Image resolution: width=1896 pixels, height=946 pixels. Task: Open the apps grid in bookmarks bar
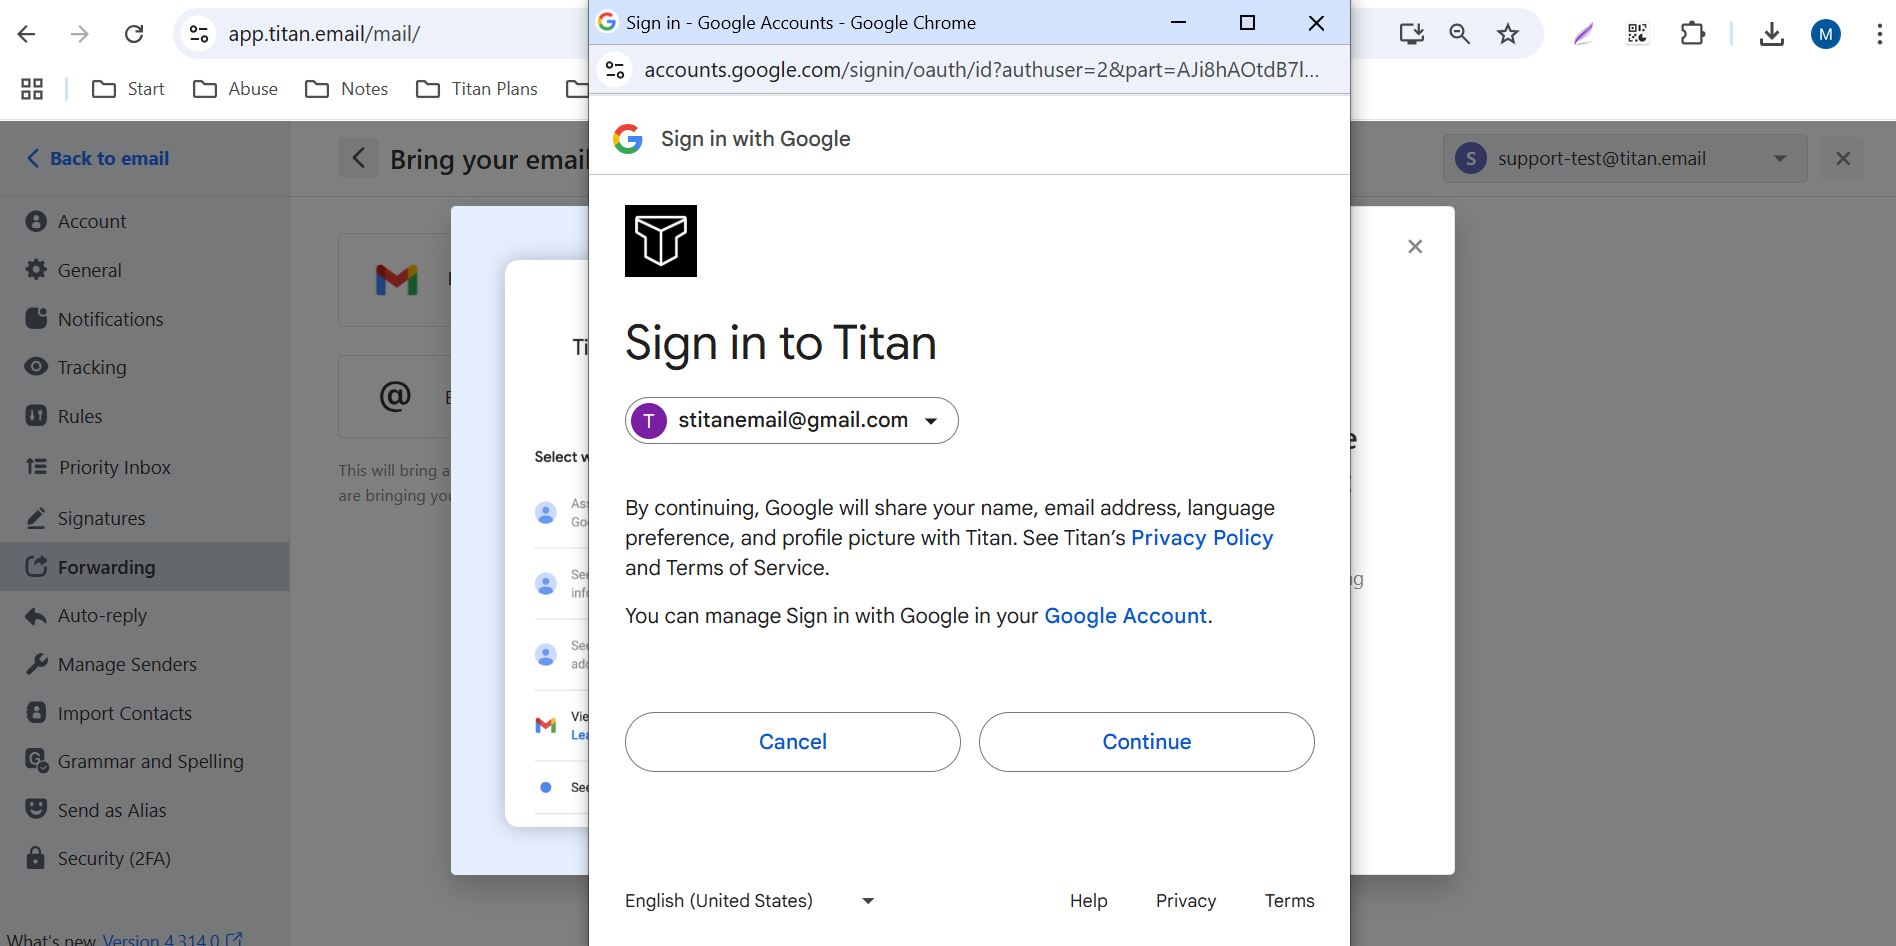click(x=32, y=89)
